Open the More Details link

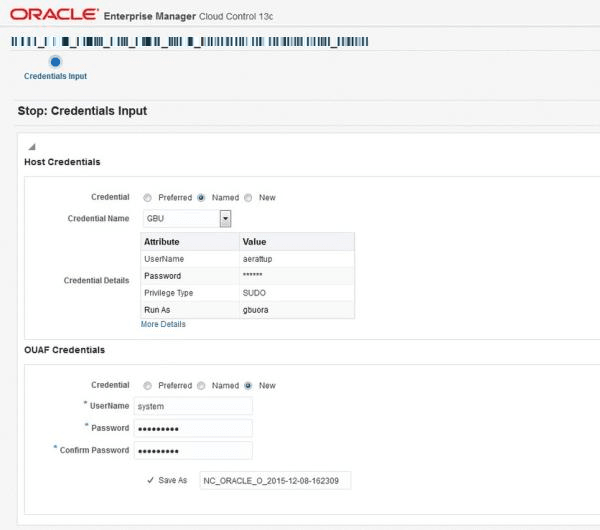click(x=163, y=324)
